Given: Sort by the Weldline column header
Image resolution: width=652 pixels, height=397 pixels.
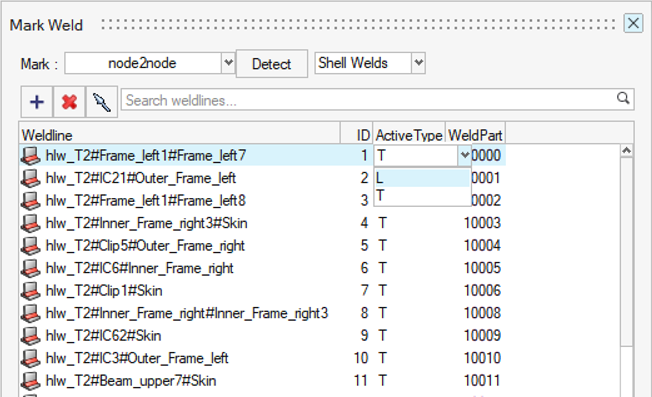Looking at the screenshot, I should point(180,135).
